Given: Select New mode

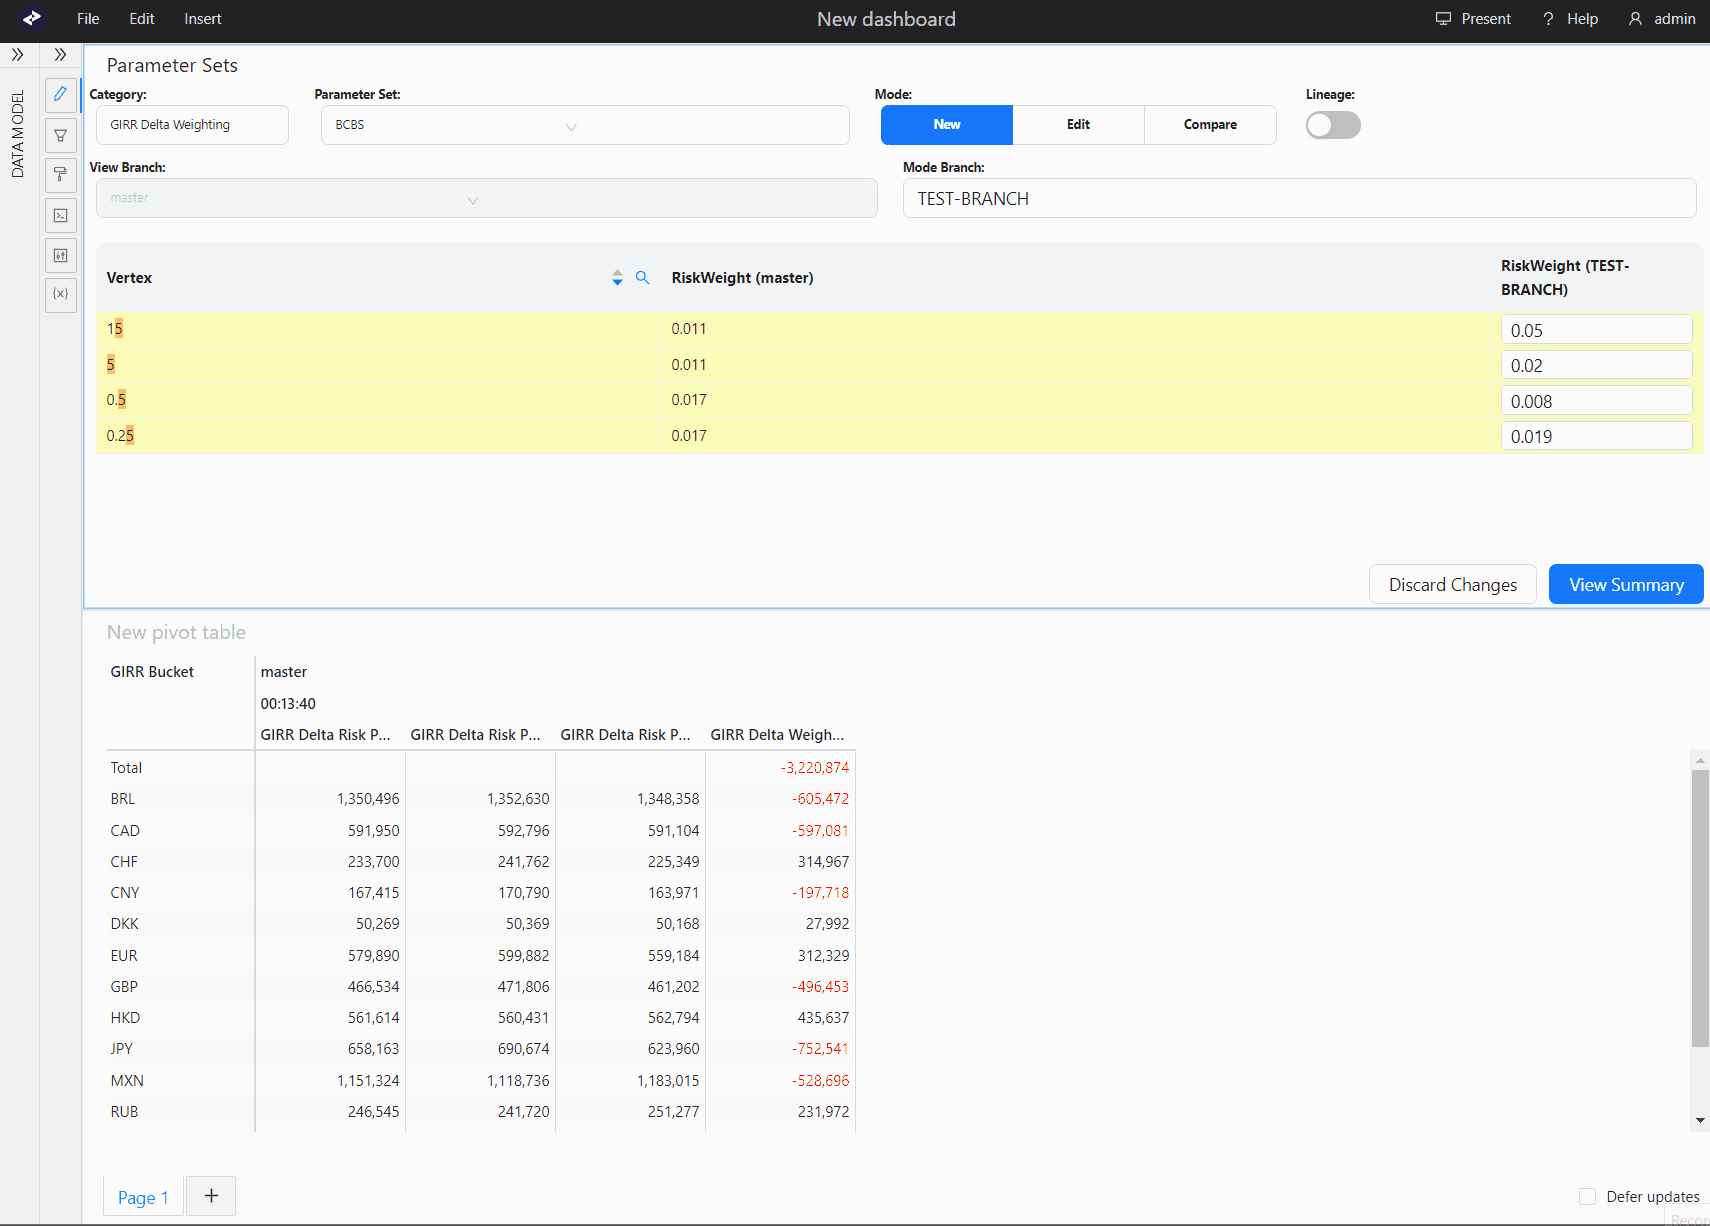Looking at the screenshot, I should point(946,125).
